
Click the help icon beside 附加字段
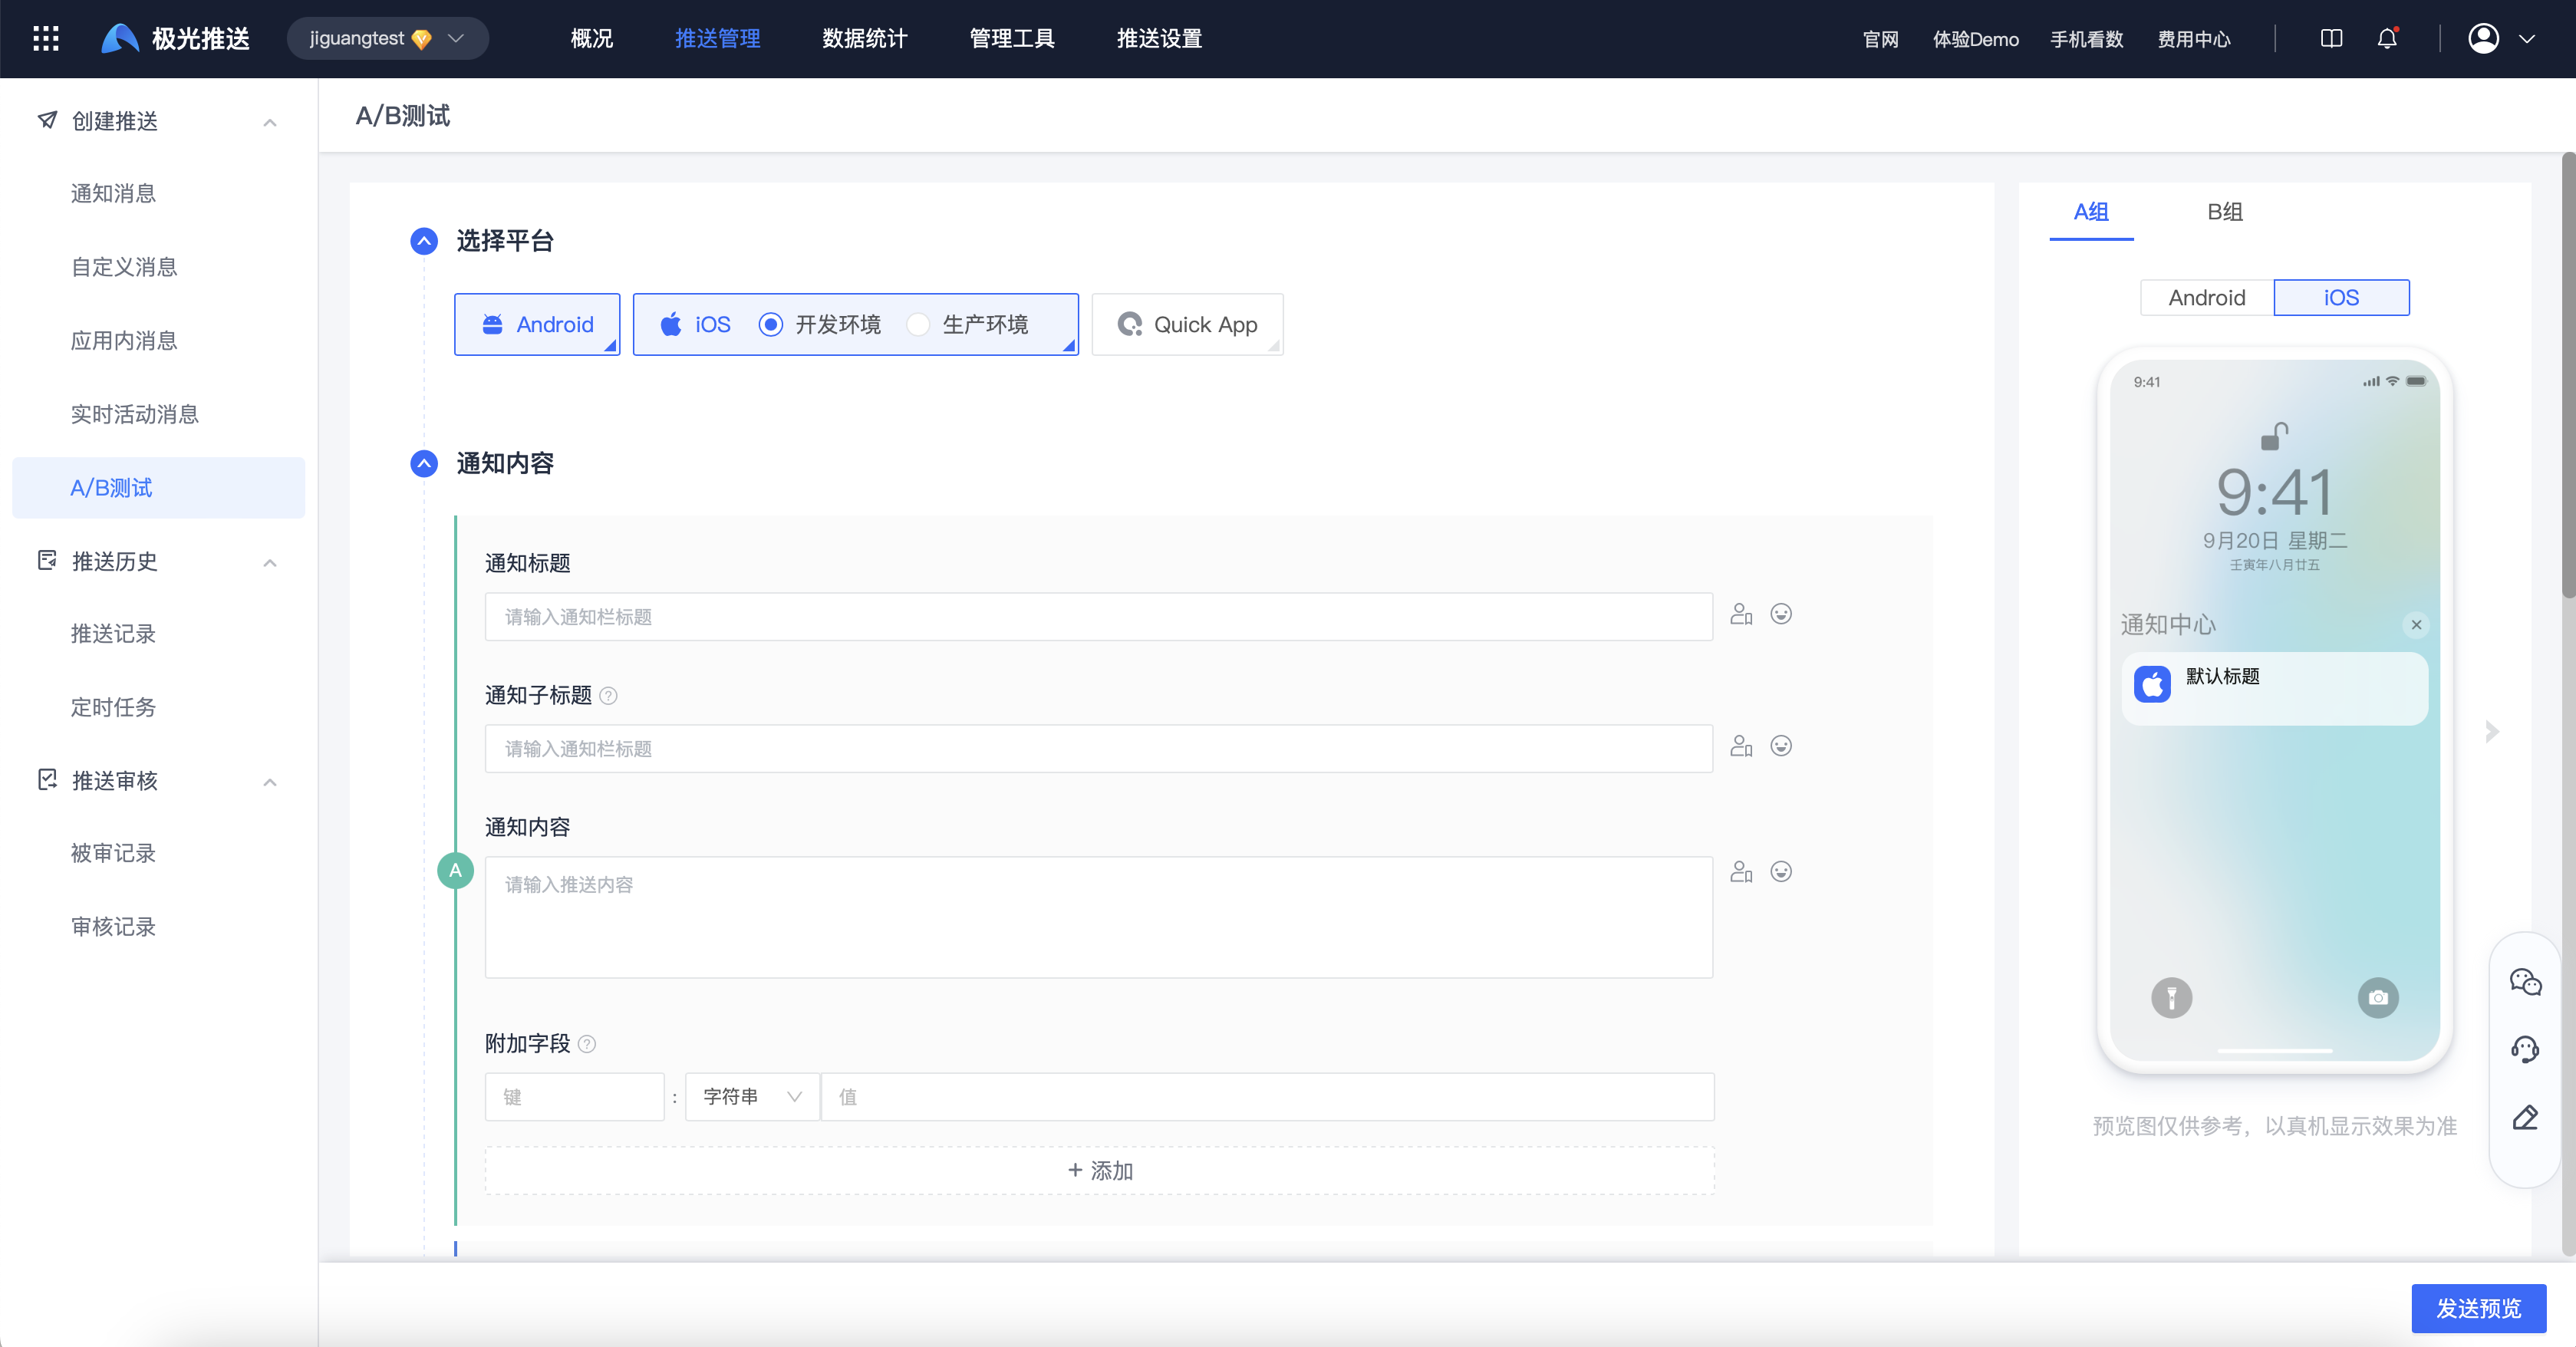[x=587, y=1044]
